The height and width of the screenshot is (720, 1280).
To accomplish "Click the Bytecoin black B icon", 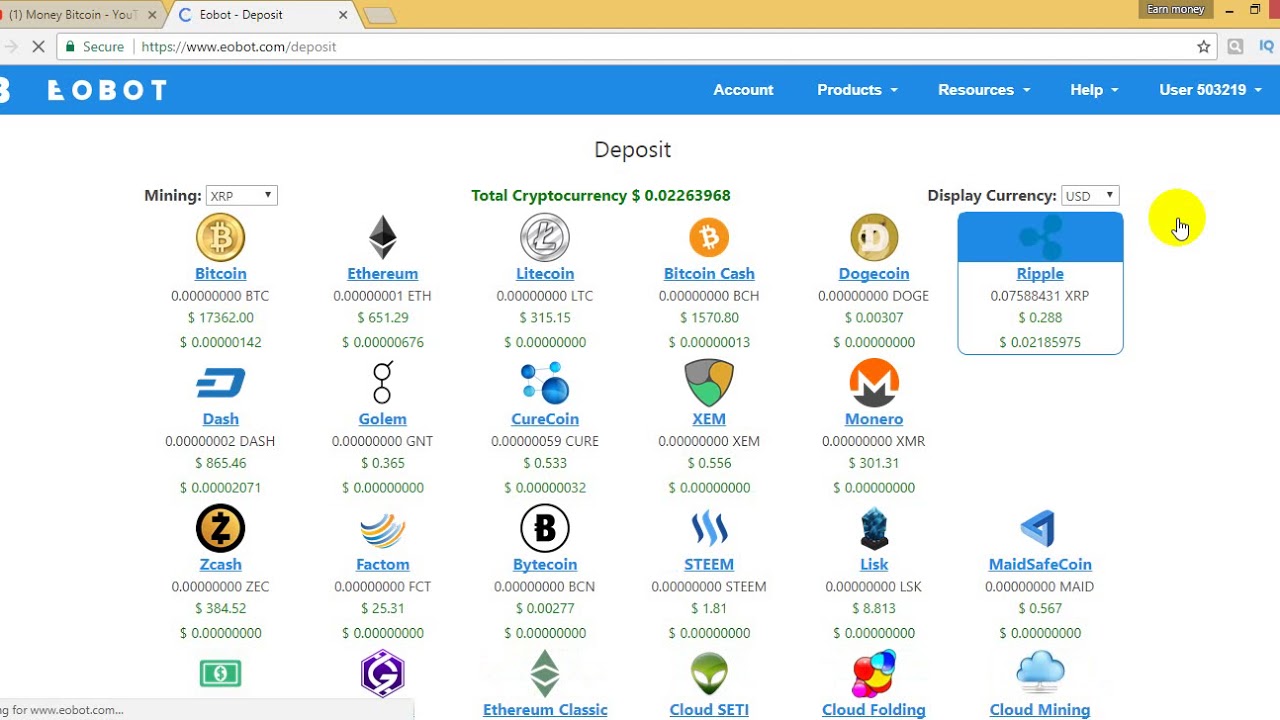I will [545, 528].
